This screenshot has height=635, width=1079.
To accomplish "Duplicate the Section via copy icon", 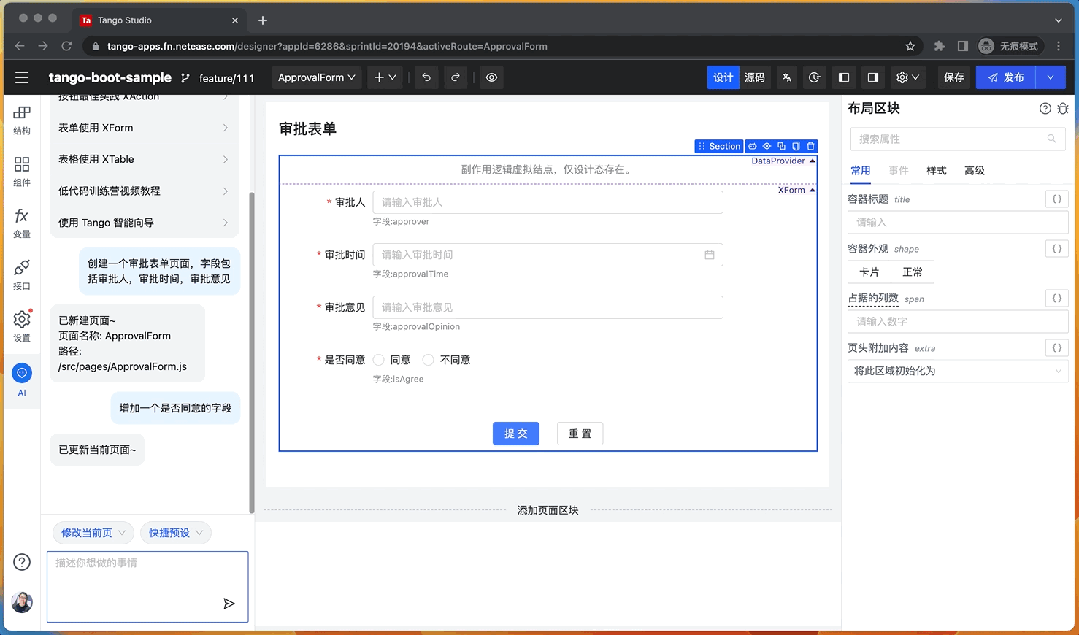I will click(x=782, y=146).
